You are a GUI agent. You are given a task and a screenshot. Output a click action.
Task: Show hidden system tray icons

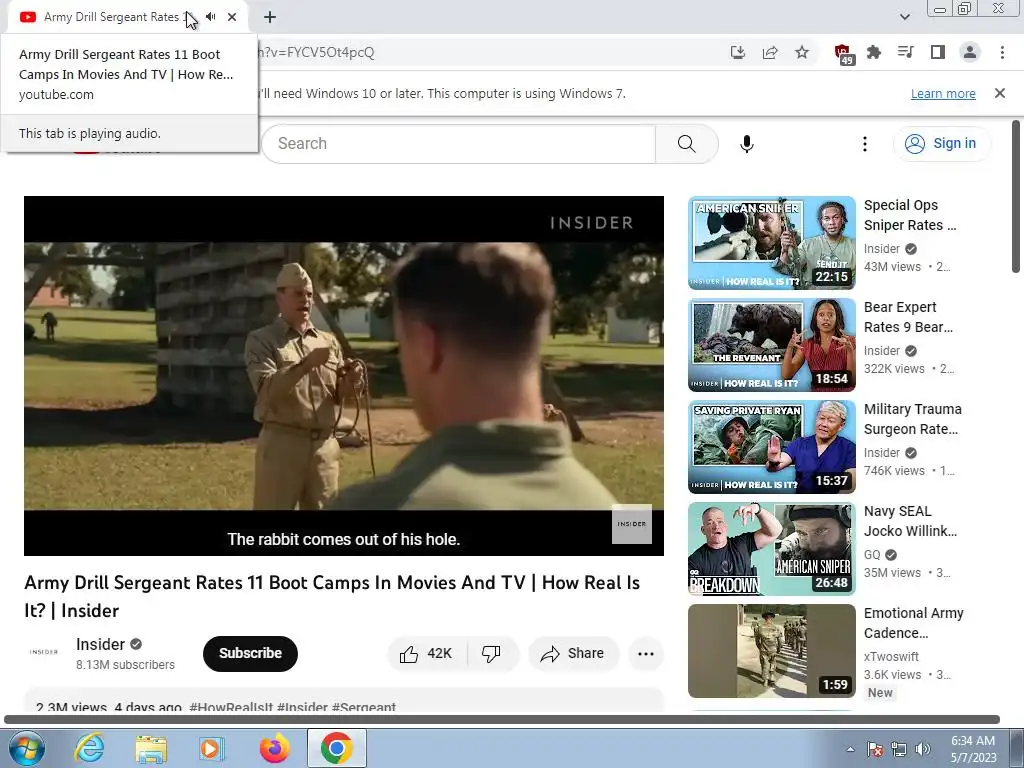pyautogui.click(x=850, y=749)
